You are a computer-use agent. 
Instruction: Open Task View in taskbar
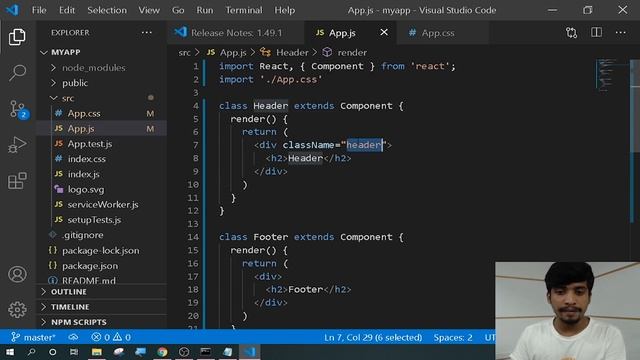click(x=74, y=352)
